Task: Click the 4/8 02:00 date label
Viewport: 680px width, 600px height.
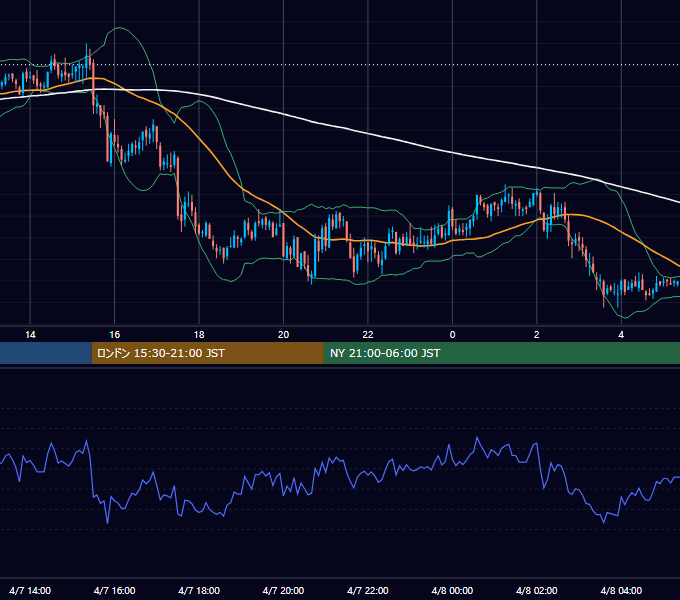Action: coord(536,590)
